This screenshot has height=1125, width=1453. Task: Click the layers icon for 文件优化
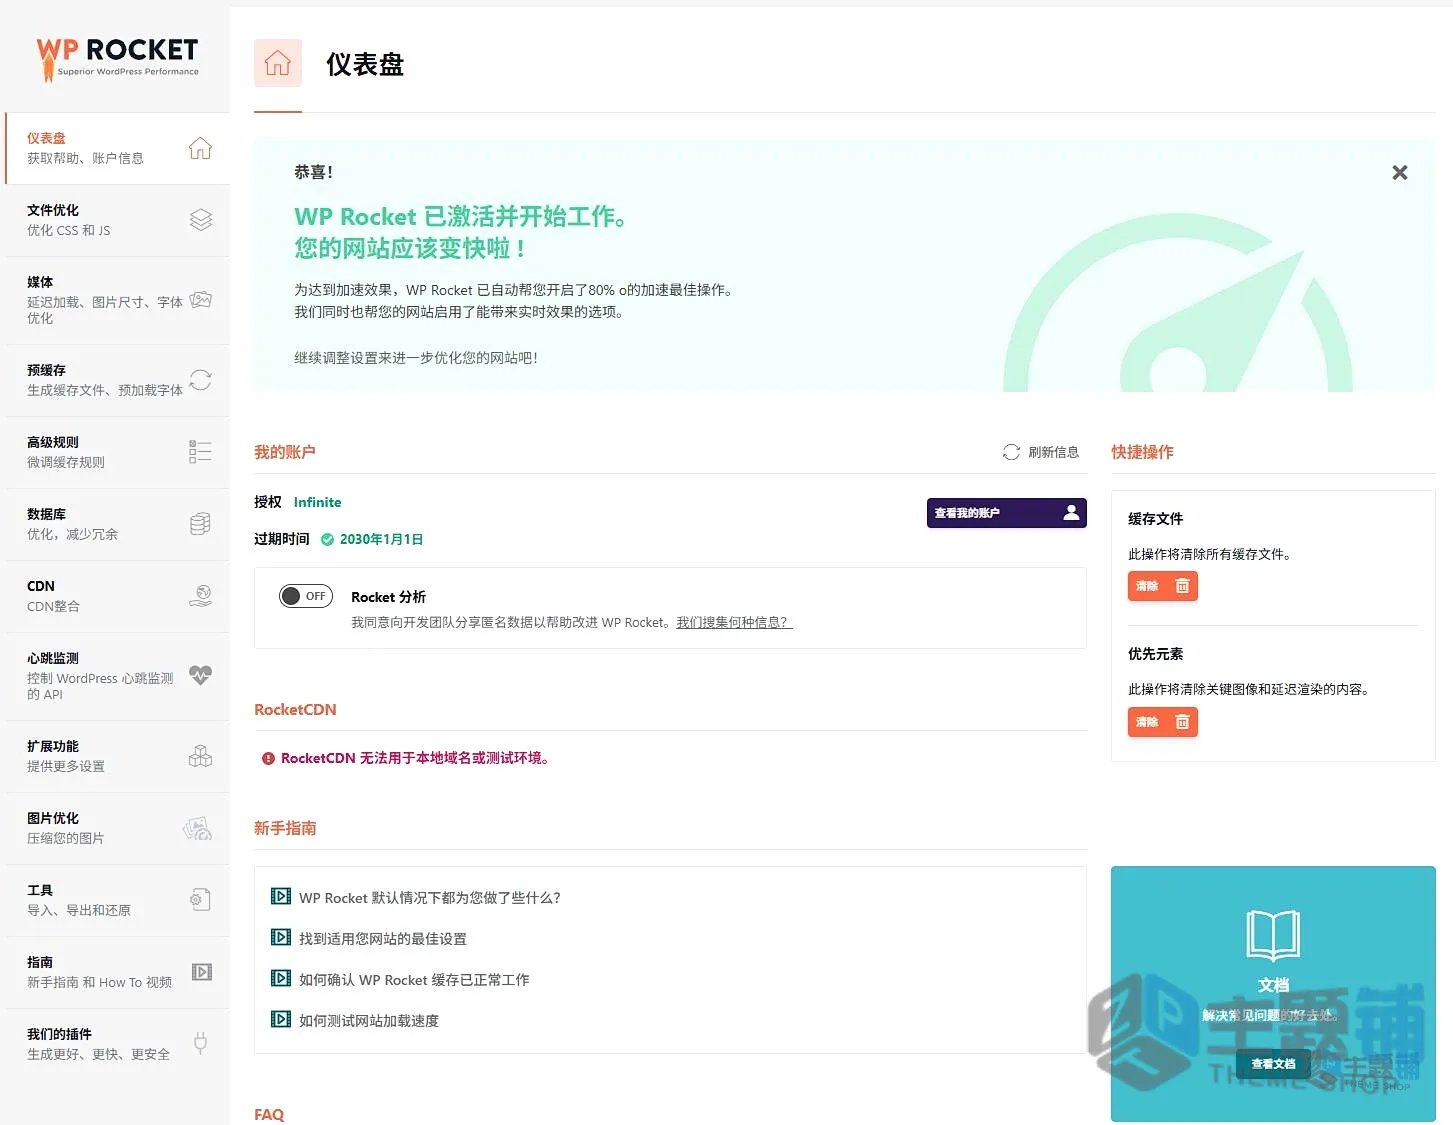(x=200, y=220)
